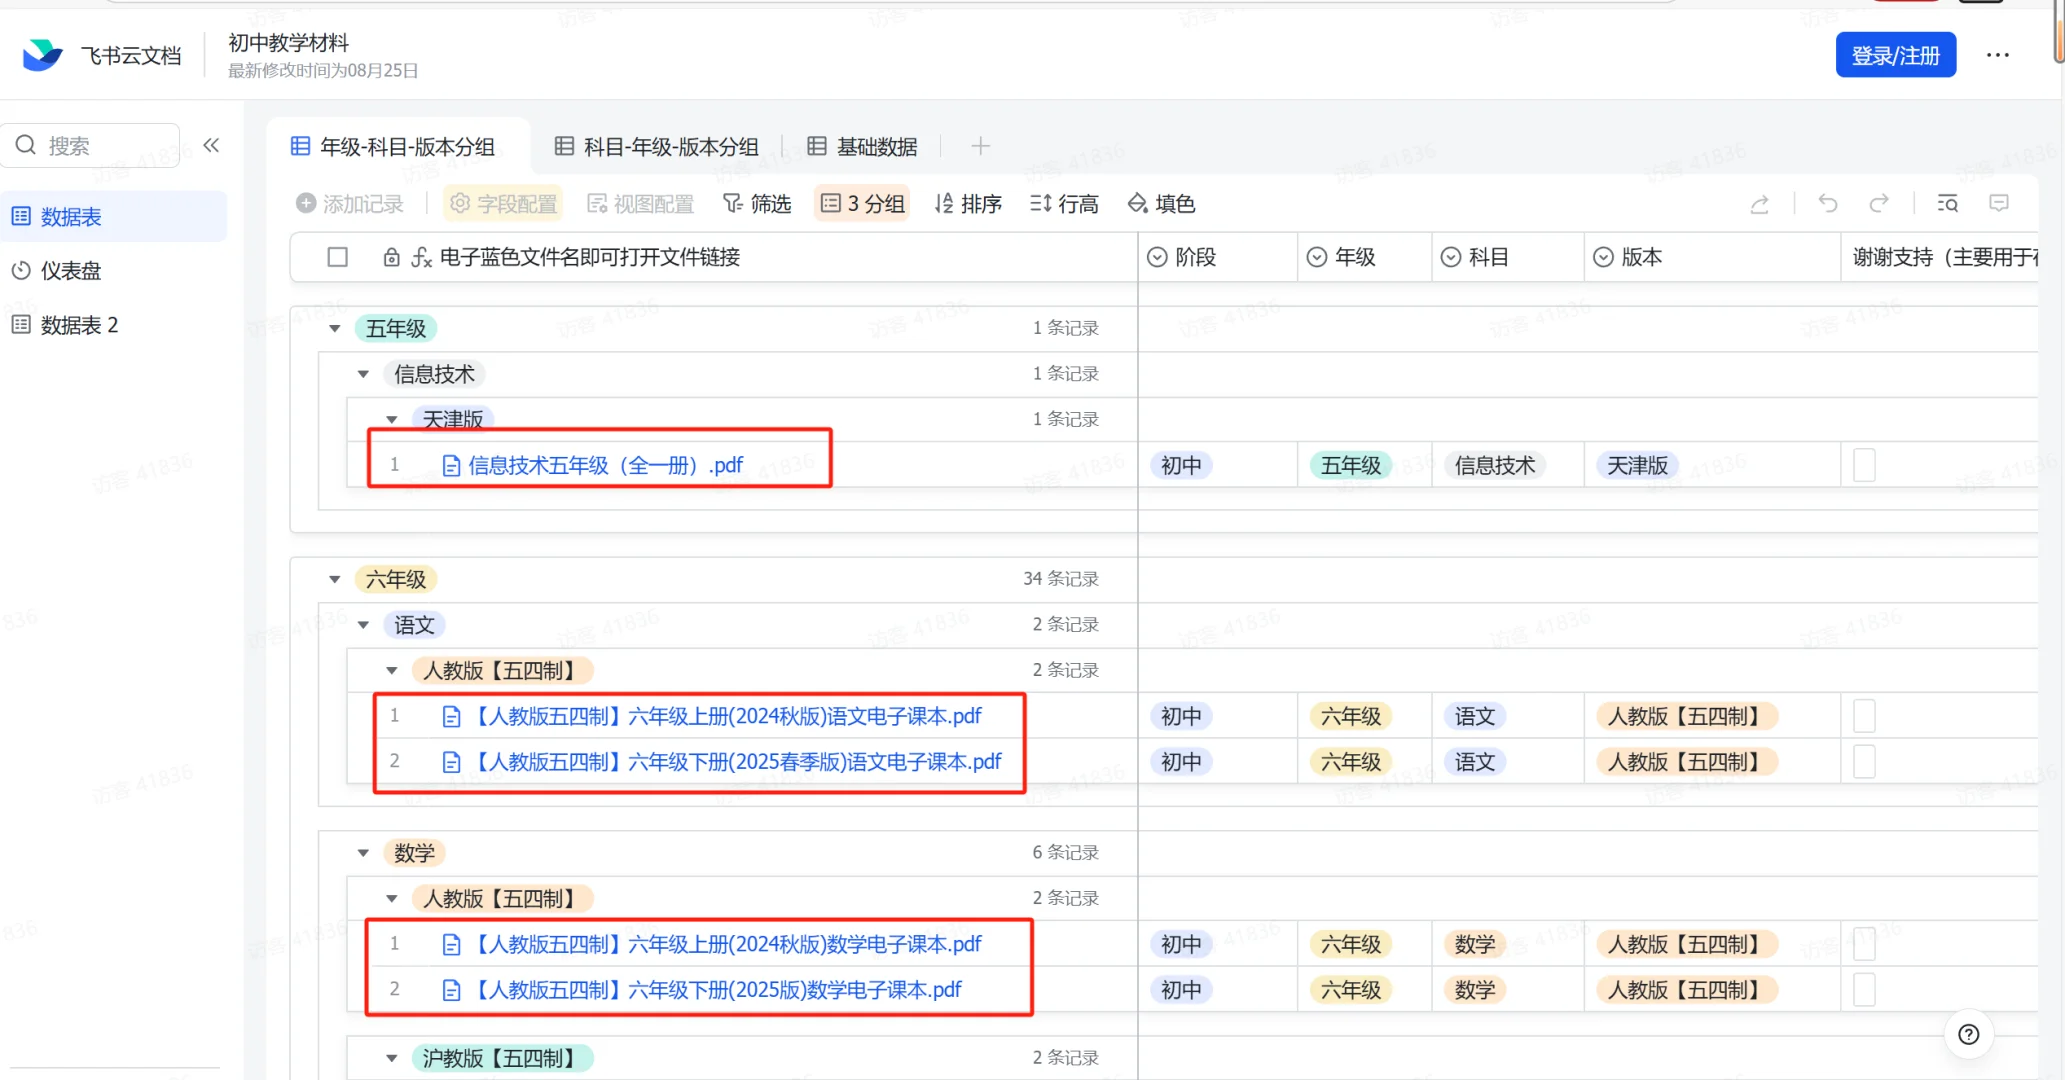Collapse the 天津版 subgroup

coord(392,419)
